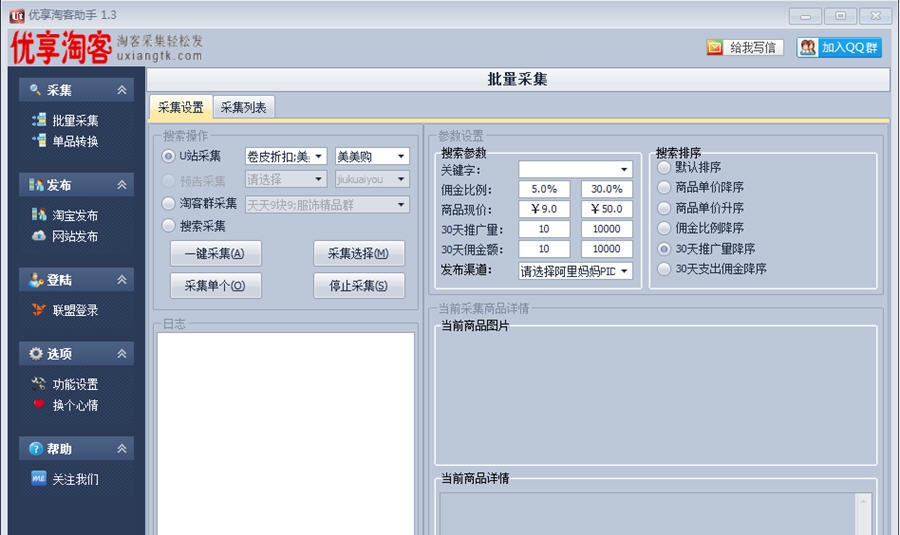Open 淘宝发布 menu item
This screenshot has width=900, height=535.
(x=75, y=215)
